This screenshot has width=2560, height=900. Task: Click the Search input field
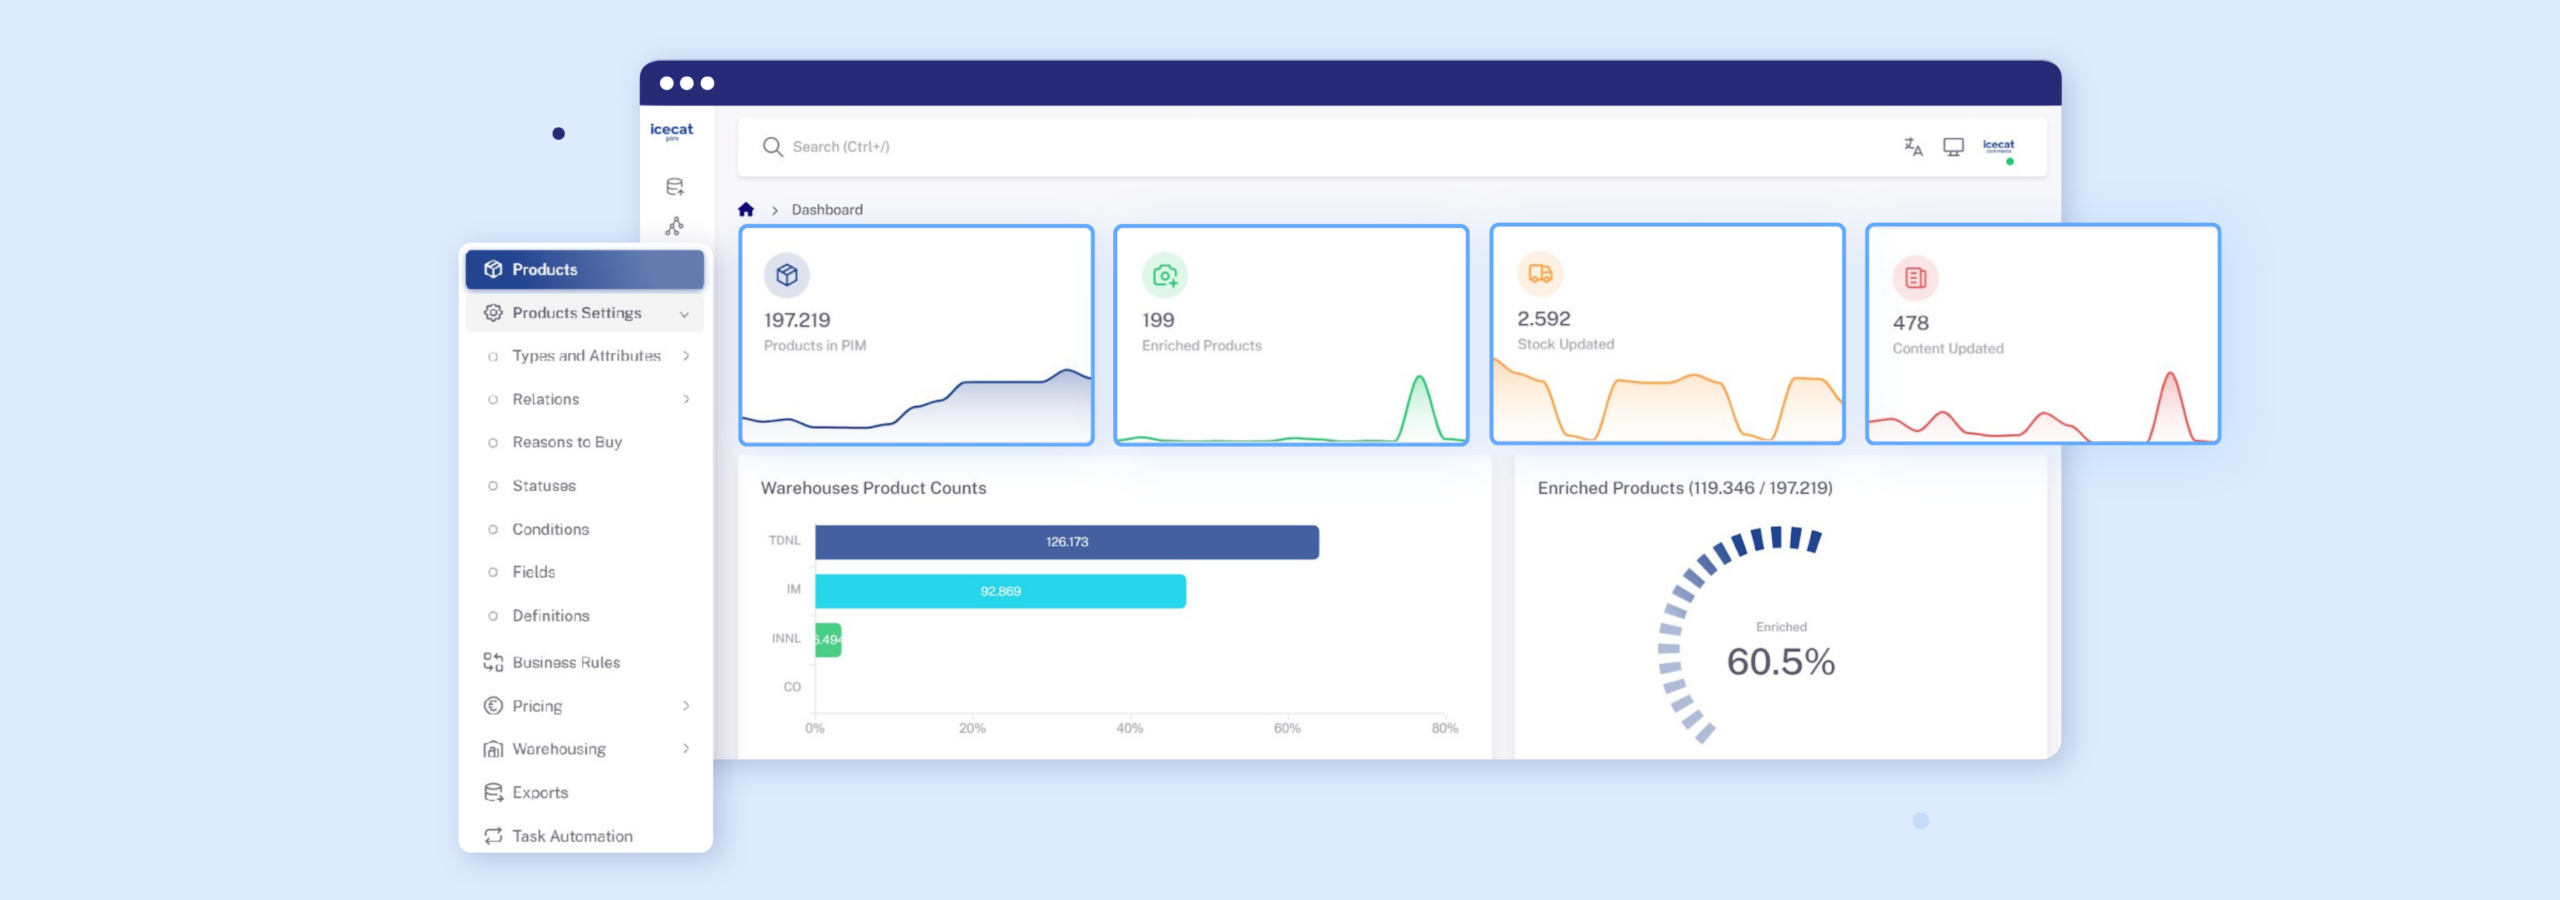pyautogui.click(x=1300, y=147)
